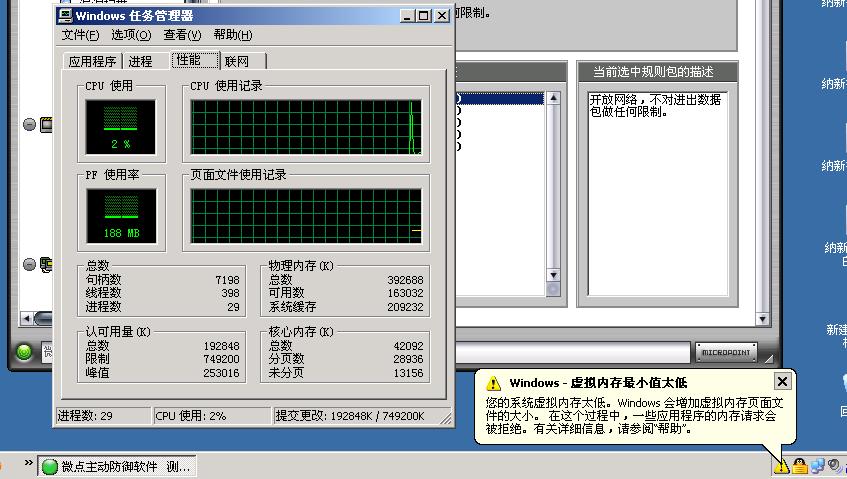The image size is (847, 479).
Task: Click the CPU 使用记录 history graph
Action: click(x=306, y=127)
